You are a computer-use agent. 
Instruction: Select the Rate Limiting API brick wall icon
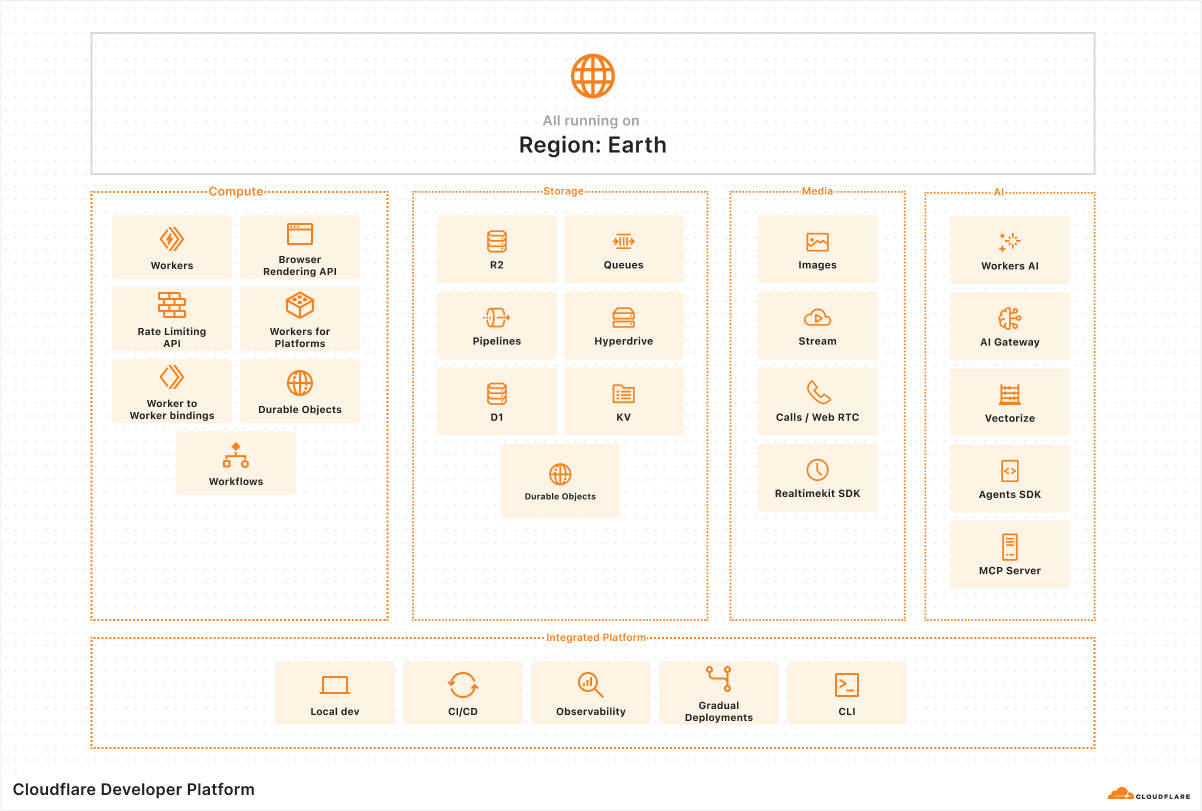click(x=172, y=305)
